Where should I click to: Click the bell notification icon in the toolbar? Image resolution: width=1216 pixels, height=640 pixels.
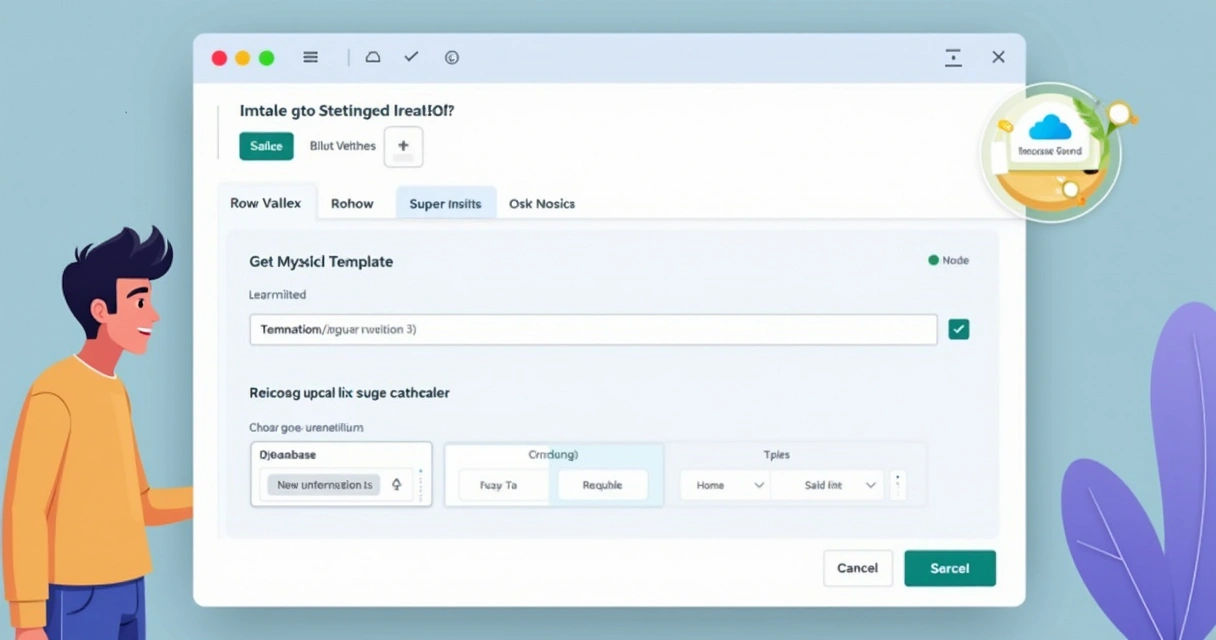pos(373,57)
